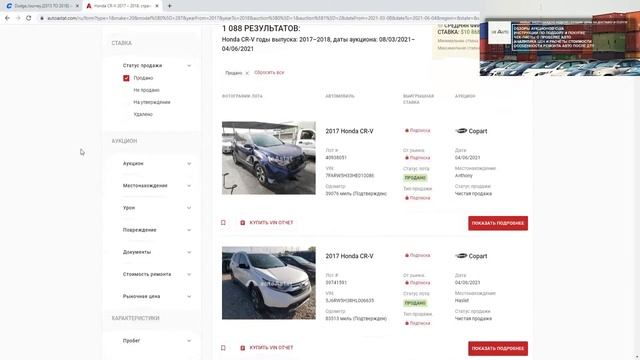Click the green ПРОДАНО badge on white CR-V
The width and height of the screenshot is (640, 360).
coord(415,303)
